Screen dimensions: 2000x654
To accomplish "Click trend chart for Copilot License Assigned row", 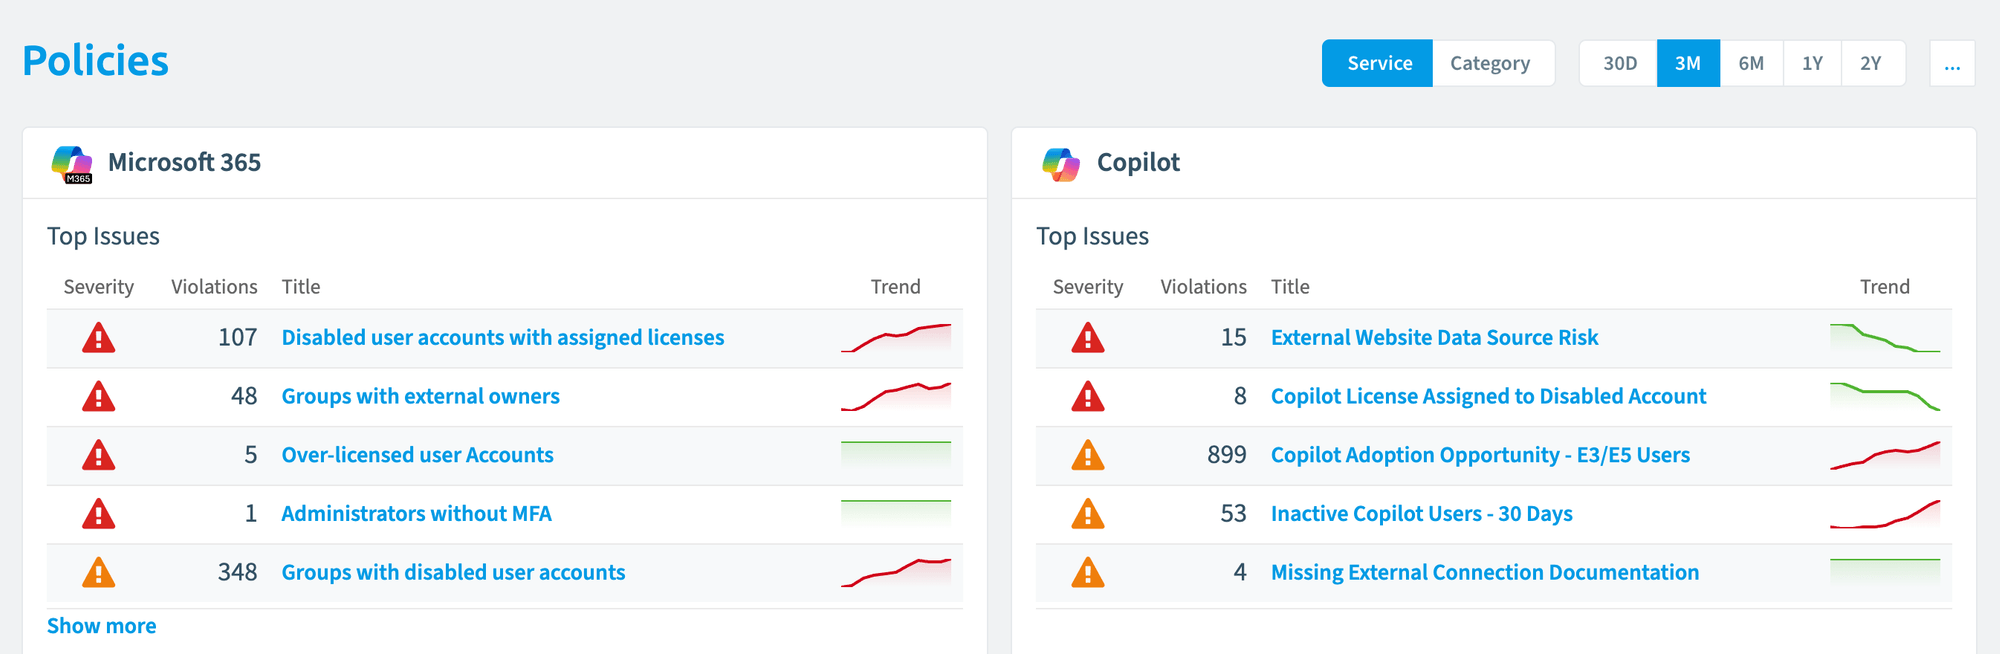I will click(1885, 397).
